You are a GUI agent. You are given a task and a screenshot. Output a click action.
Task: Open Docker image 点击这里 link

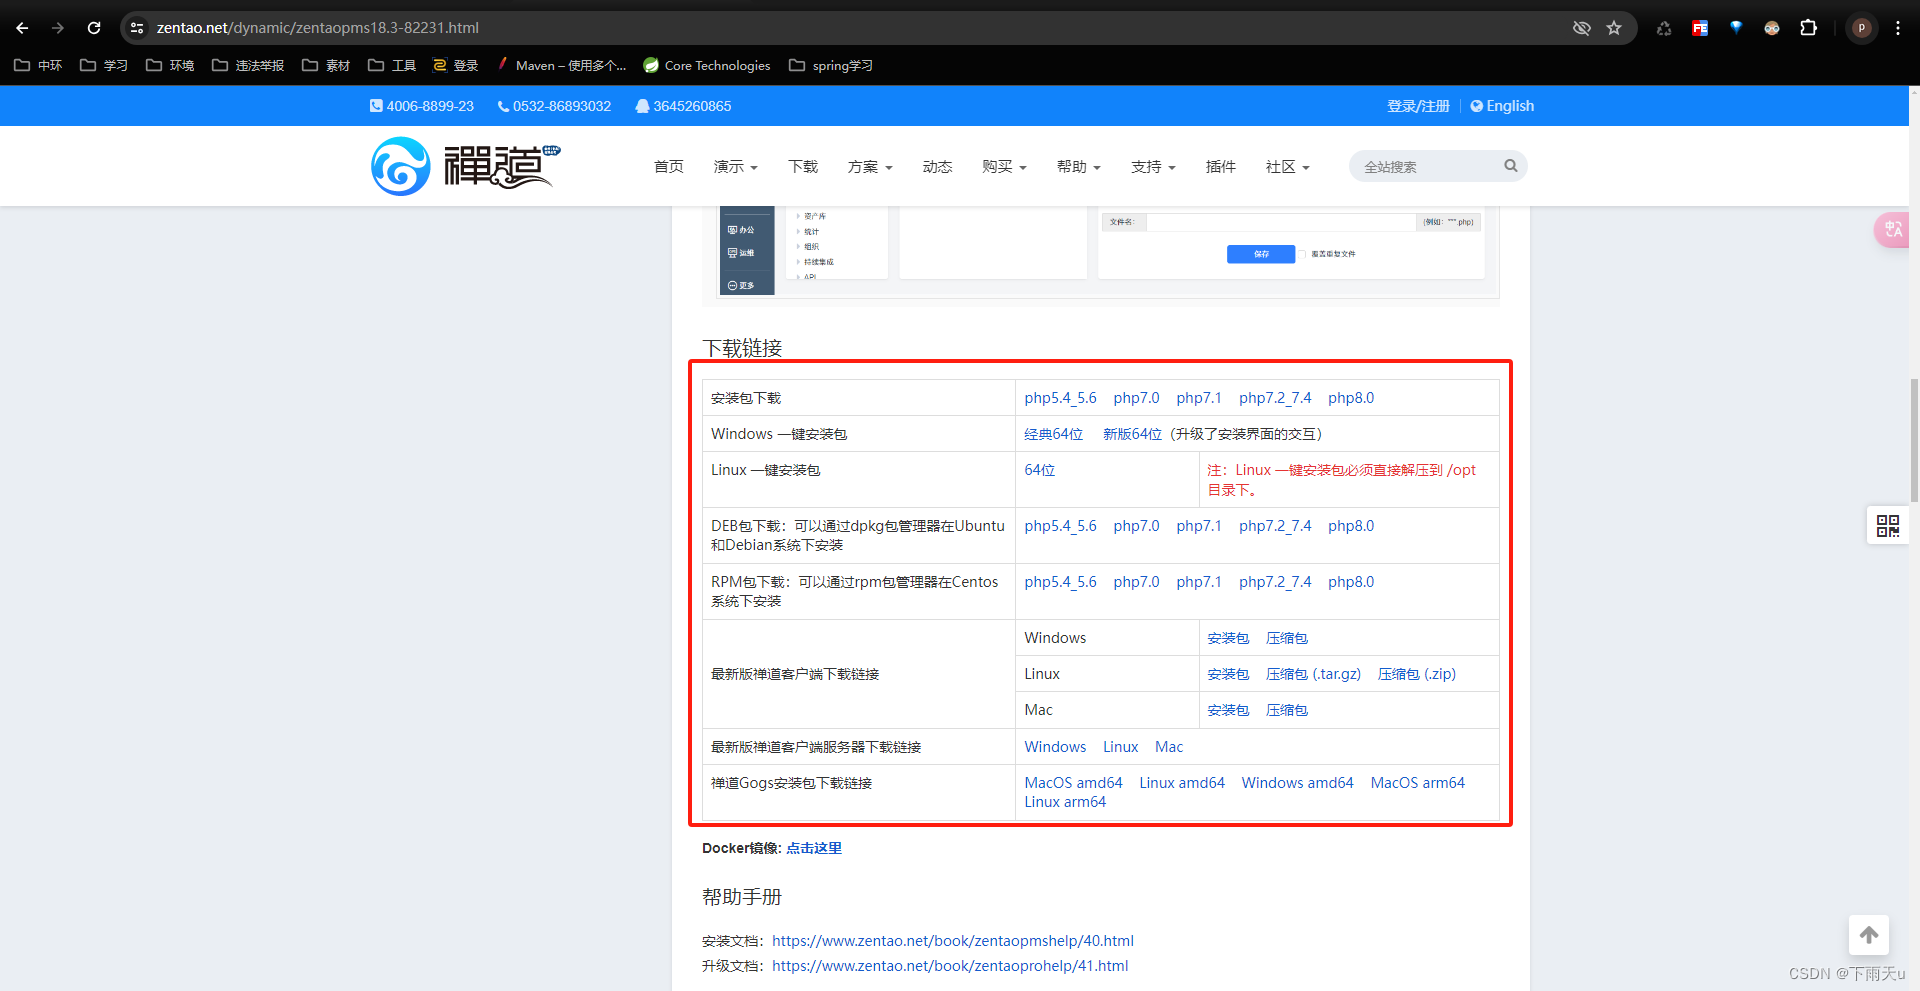click(x=814, y=848)
